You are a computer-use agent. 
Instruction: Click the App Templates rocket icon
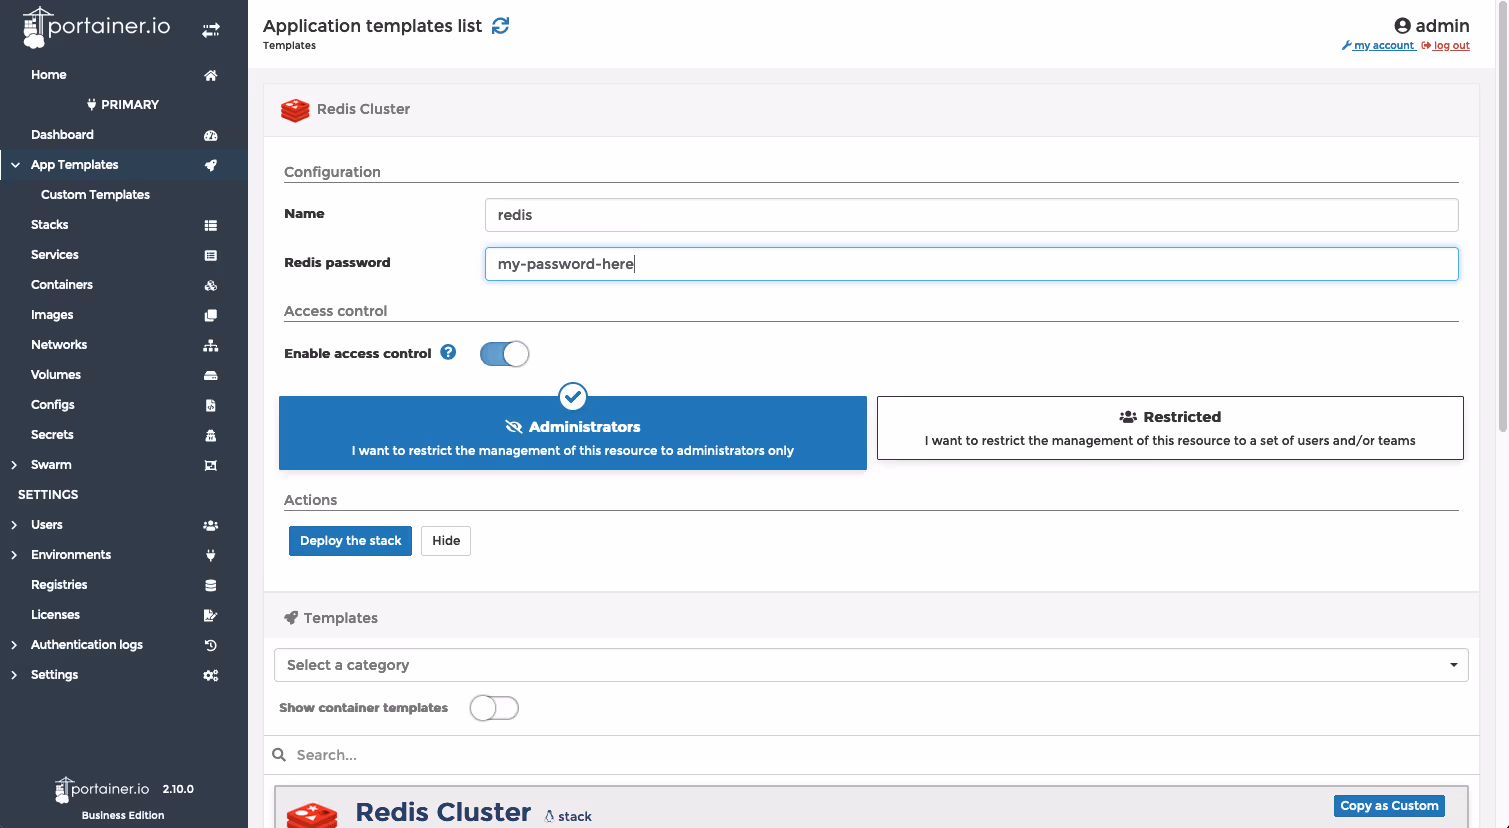[x=210, y=165]
